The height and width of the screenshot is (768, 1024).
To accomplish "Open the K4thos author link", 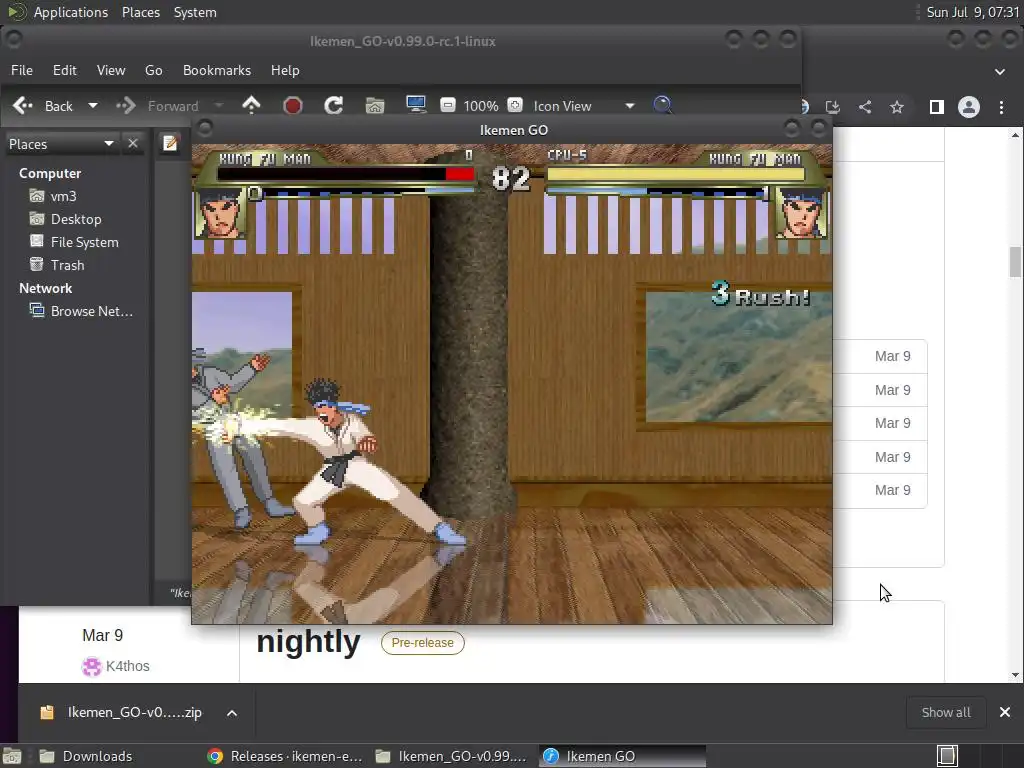I will 127,665.
